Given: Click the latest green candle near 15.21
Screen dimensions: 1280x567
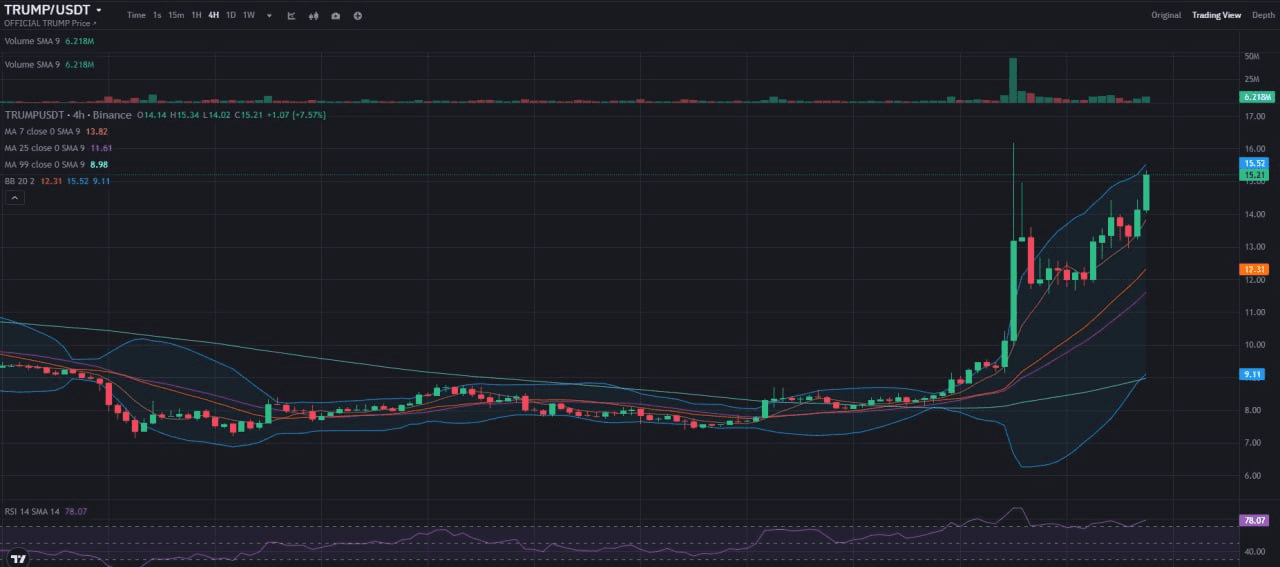Looking at the screenshot, I should tap(1146, 192).
